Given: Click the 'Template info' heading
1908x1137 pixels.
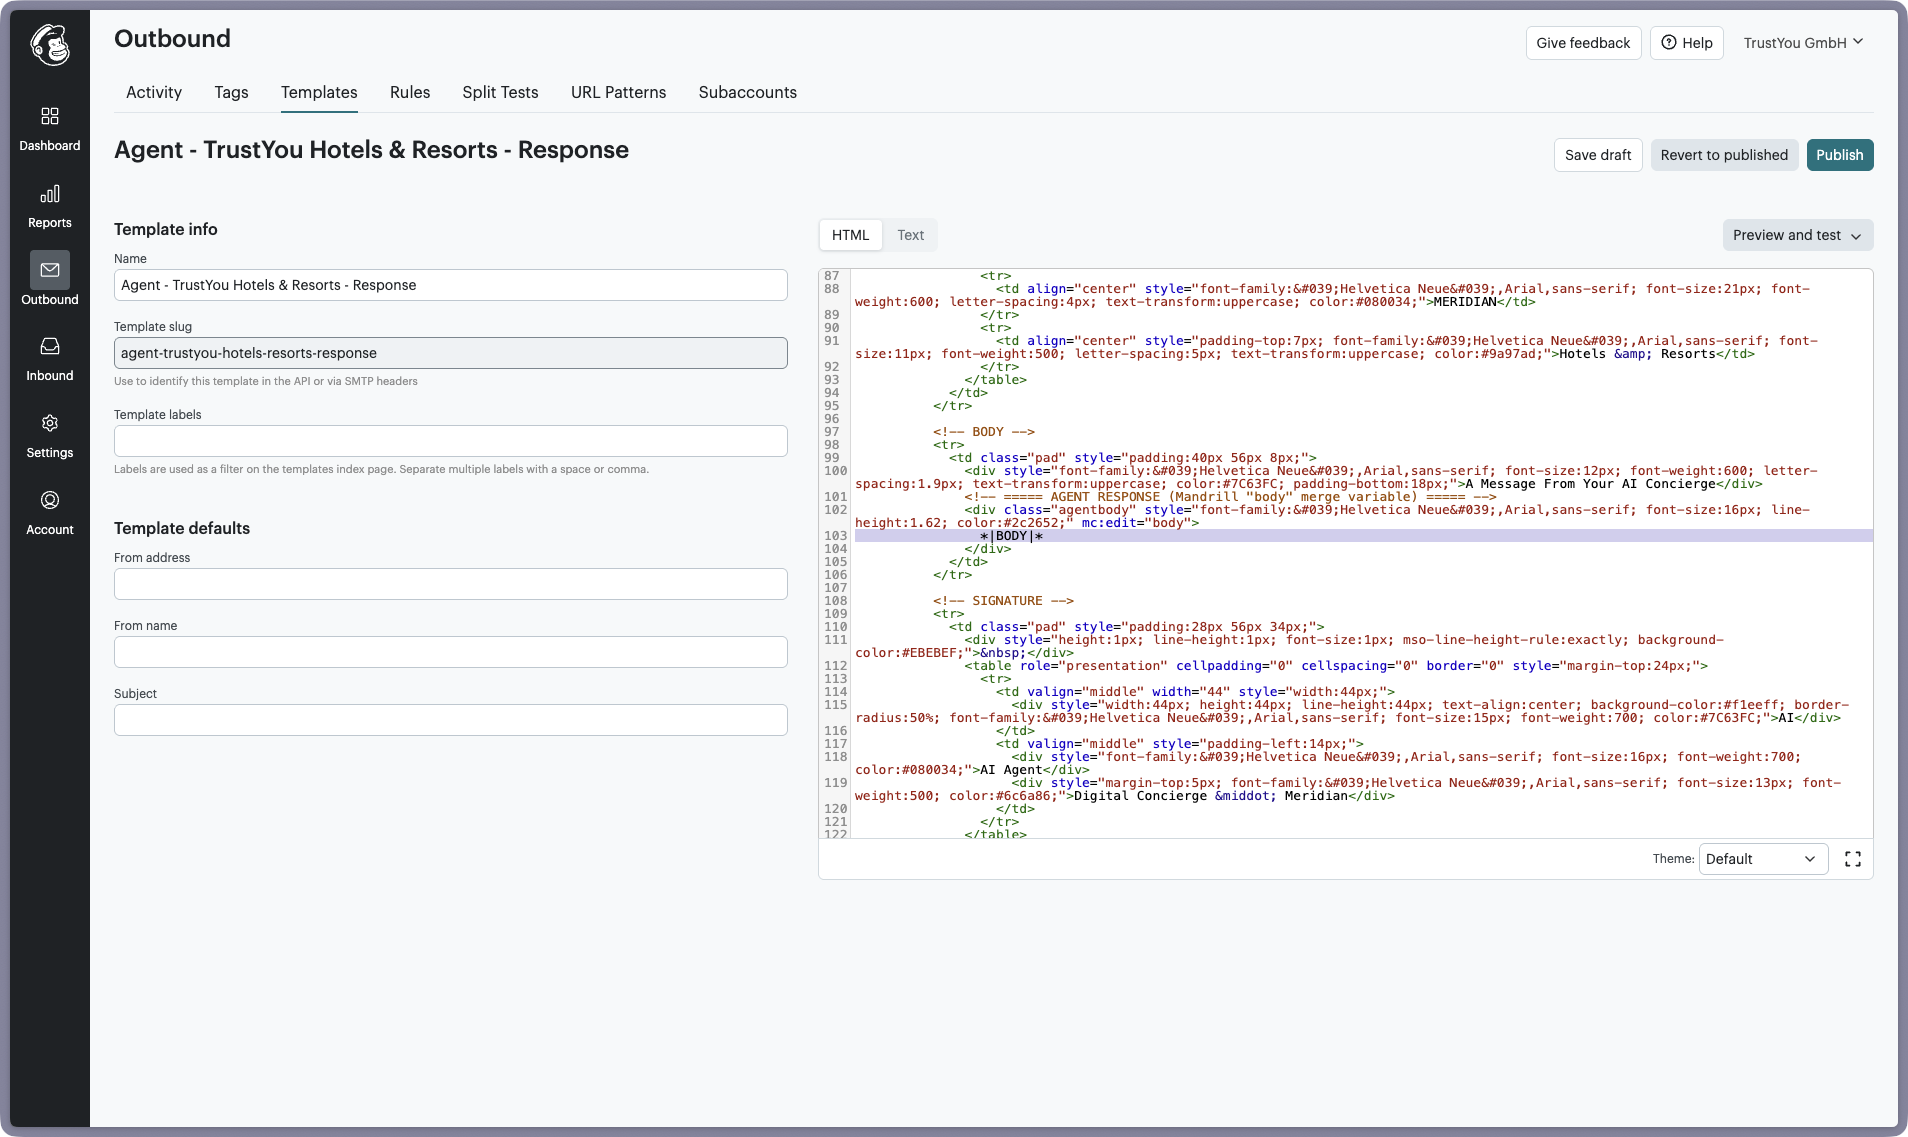Looking at the screenshot, I should pos(166,229).
